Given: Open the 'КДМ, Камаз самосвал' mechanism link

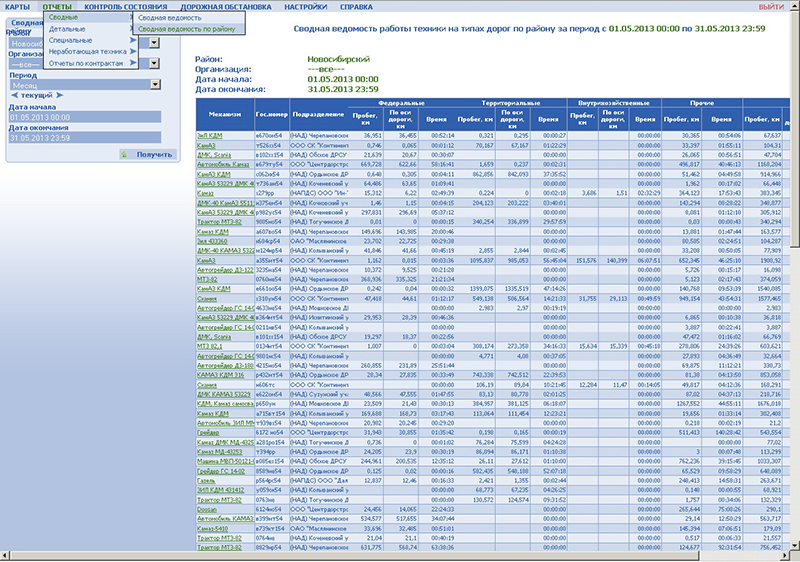Looking at the screenshot, I should click(x=226, y=404).
